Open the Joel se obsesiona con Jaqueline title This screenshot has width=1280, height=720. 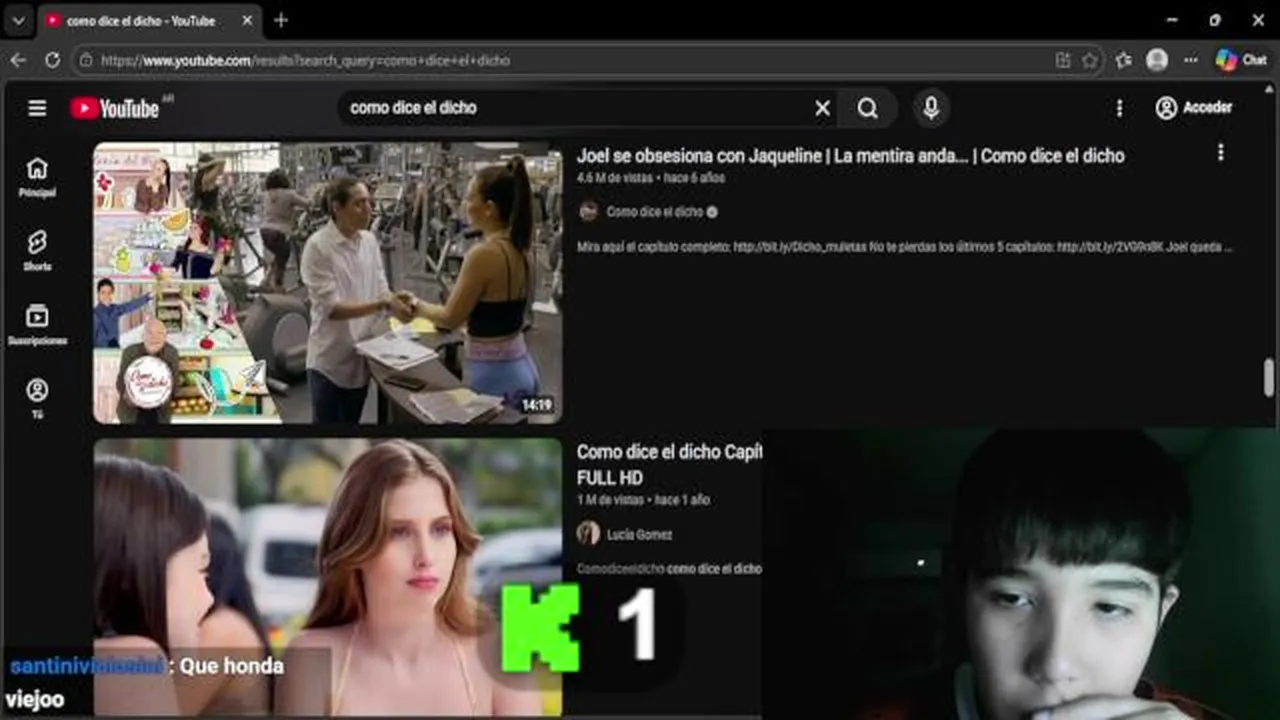point(850,155)
